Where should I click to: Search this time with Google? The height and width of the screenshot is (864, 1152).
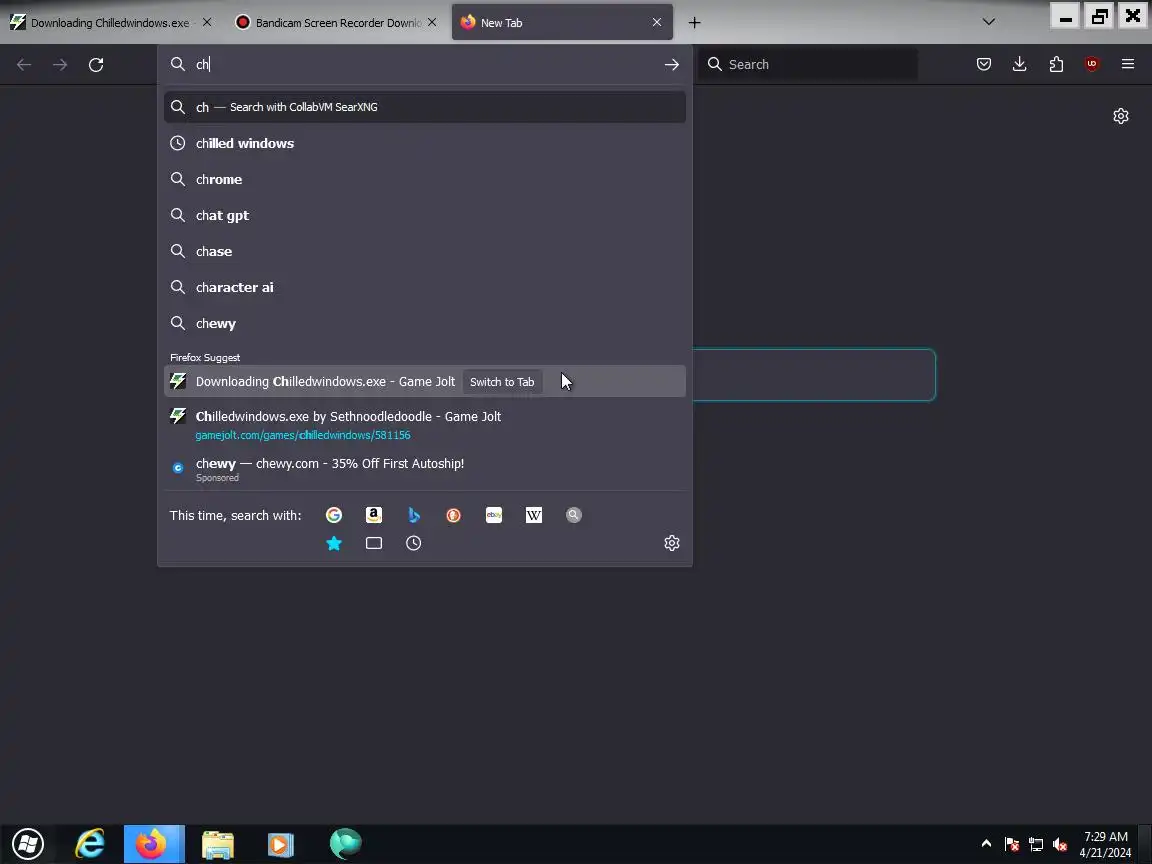click(334, 515)
